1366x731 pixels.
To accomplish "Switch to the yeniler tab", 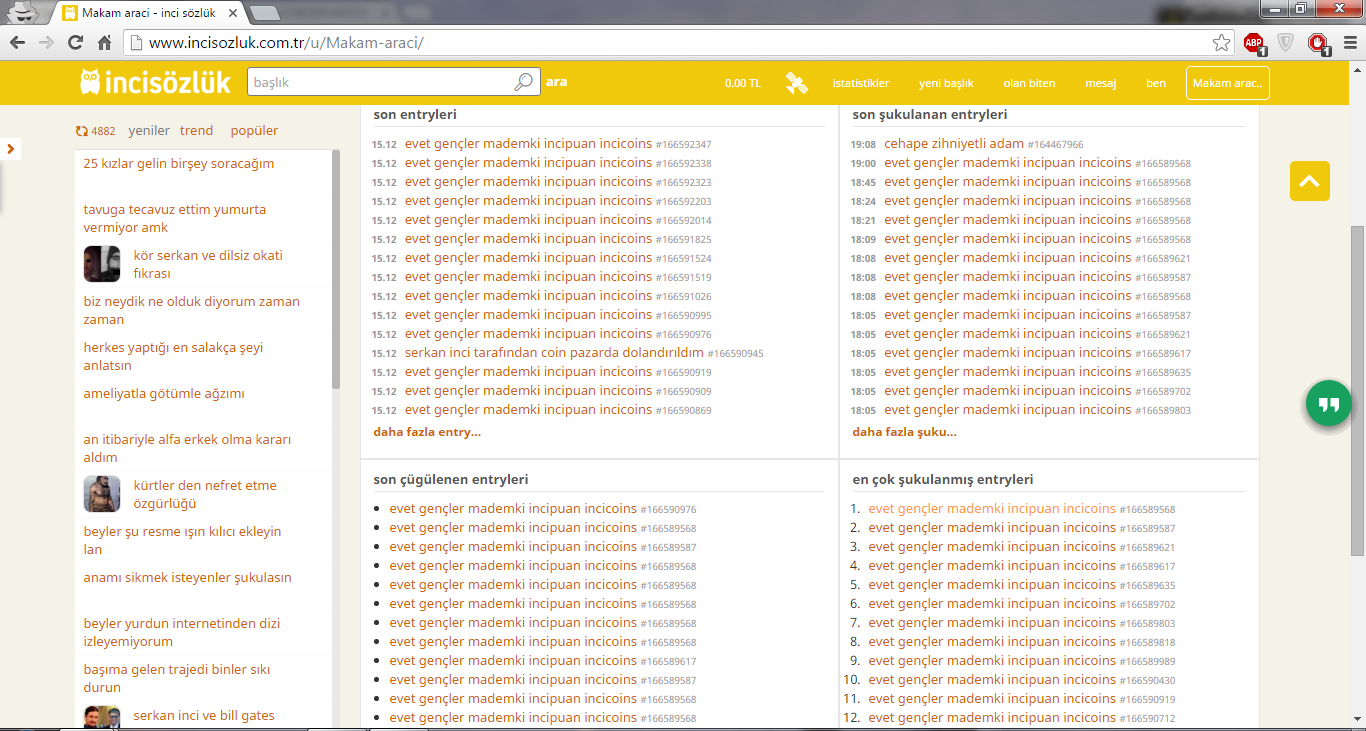I will tap(149, 131).
